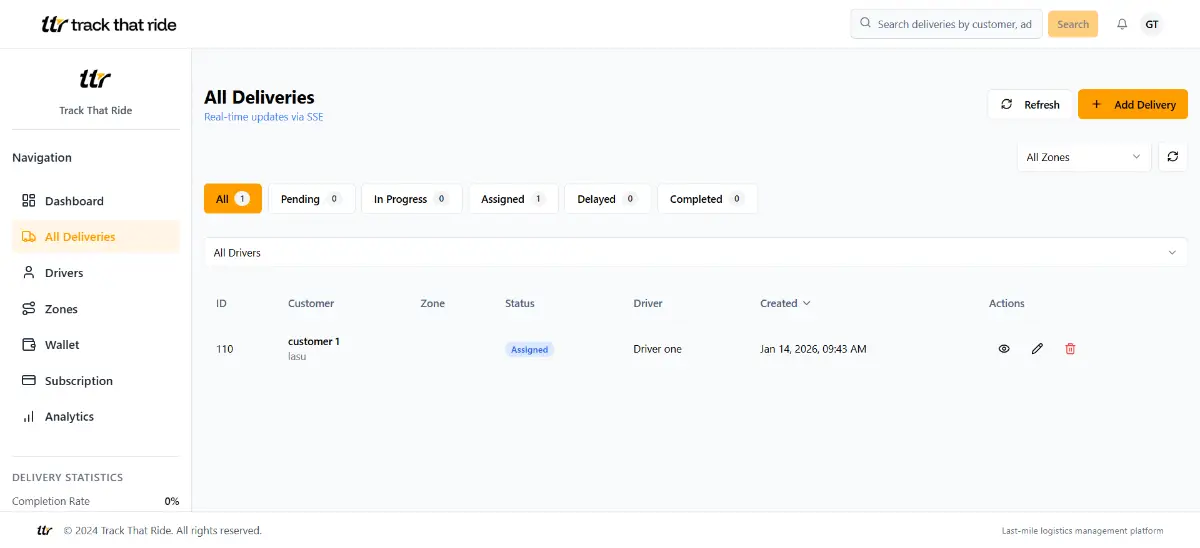Edit delivery 110 with pencil icon
Image resolution: width=1200 pixels, height=548 pixels.
tap(1037, 349)
